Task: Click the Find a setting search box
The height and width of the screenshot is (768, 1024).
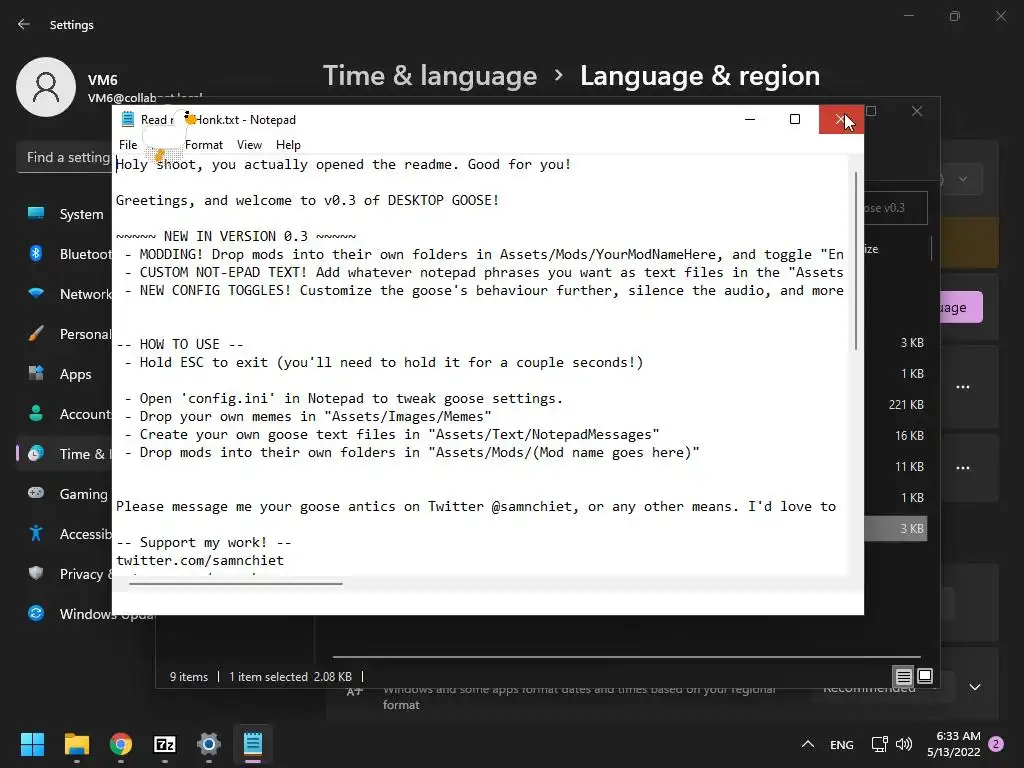Action: pos(64,157)
